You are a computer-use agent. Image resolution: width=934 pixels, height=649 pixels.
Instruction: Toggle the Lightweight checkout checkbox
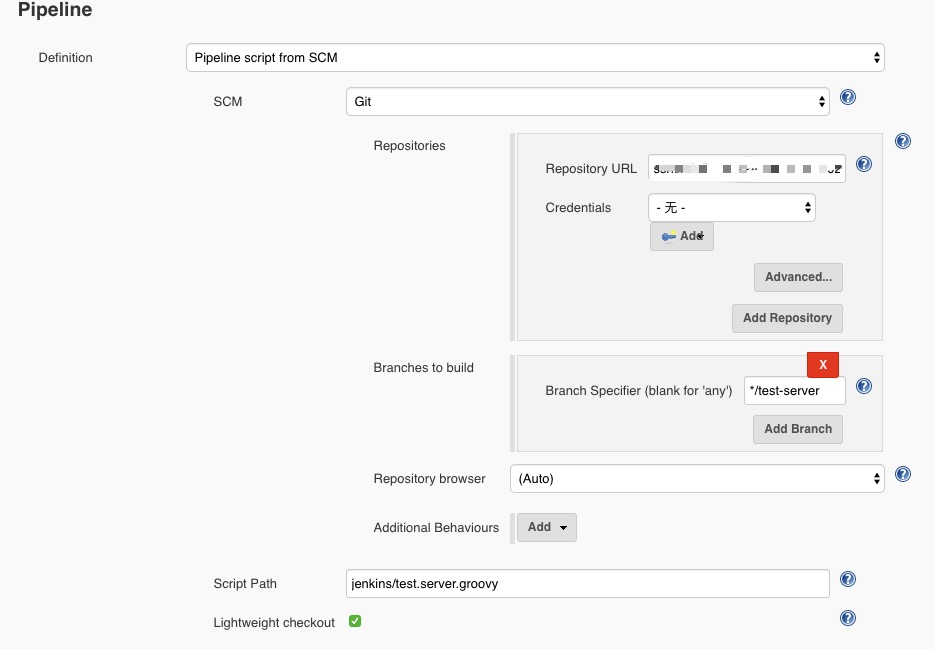click(x=355, y=622)
